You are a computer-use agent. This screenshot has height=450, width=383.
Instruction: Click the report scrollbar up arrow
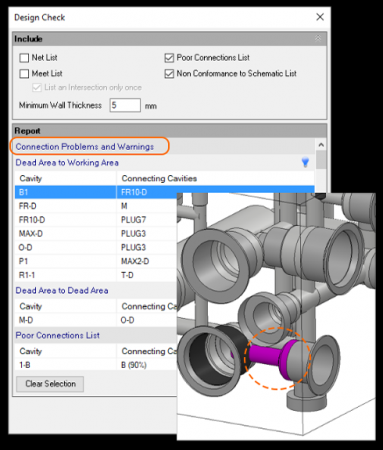pyautogui.click(x=321, y=145)
